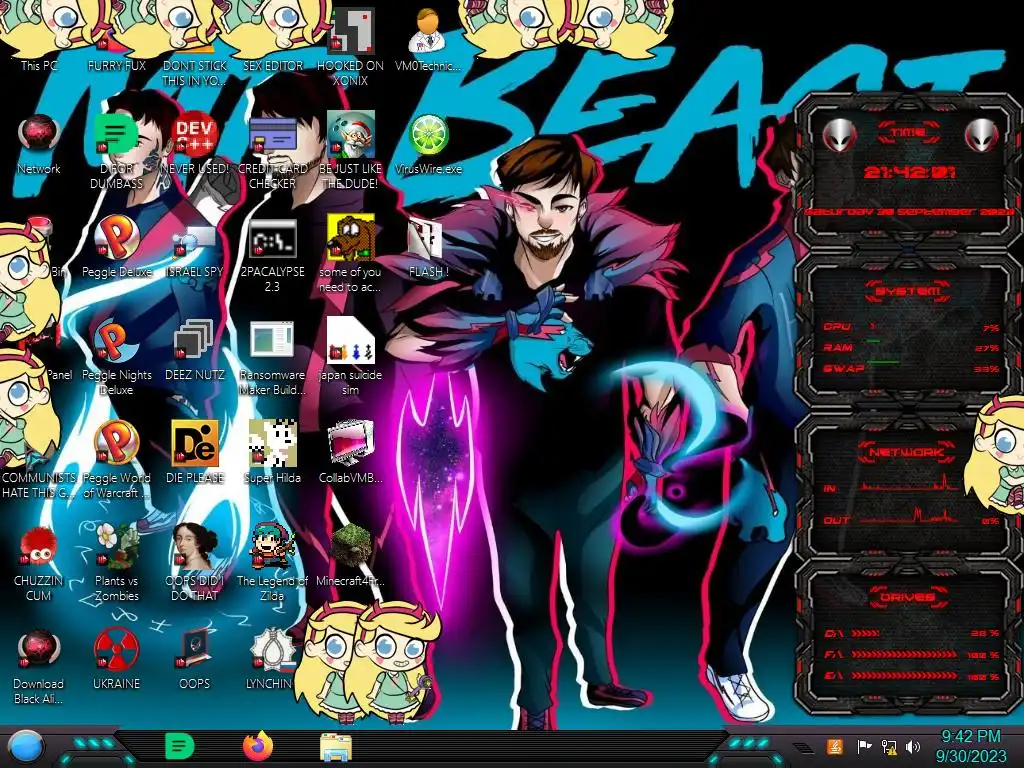This screenshot has width=1024, height=768.
Task: Open the dog icon labeled some of you need to ac...
Action: tap(350, 255)
